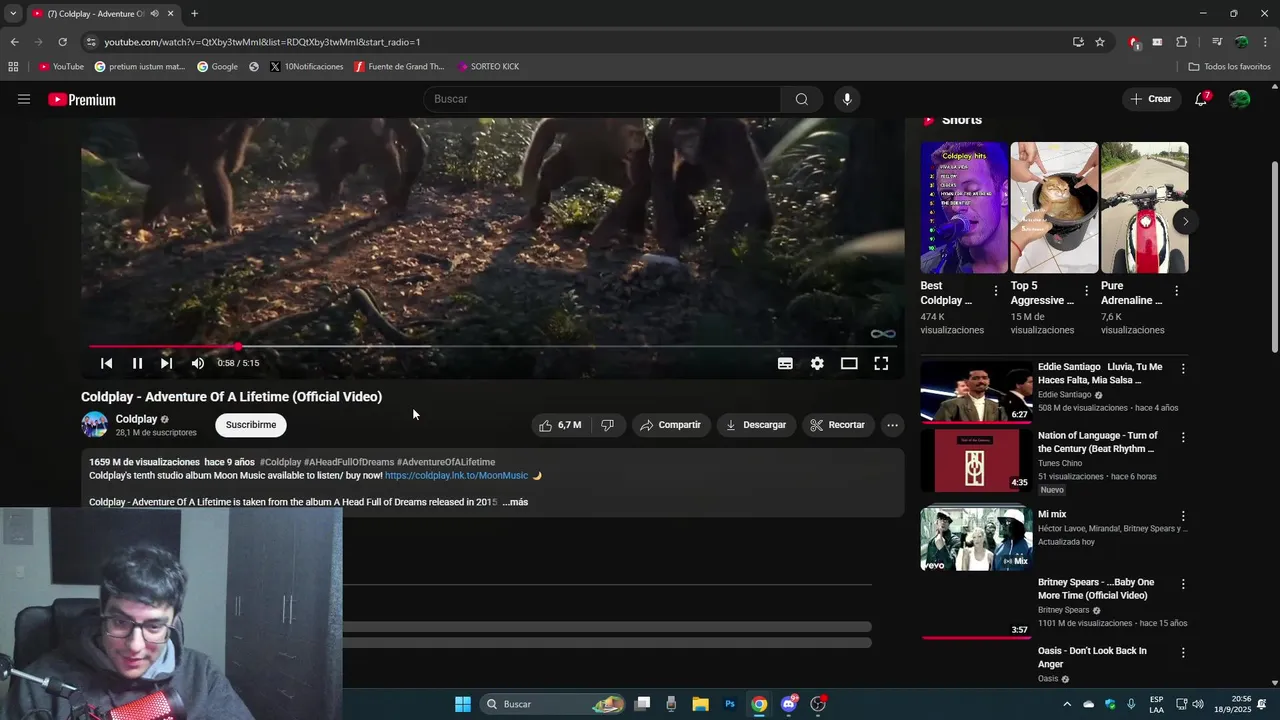Open Photoshop from the taskbar
1280x720 pixels.
point(730,704)
